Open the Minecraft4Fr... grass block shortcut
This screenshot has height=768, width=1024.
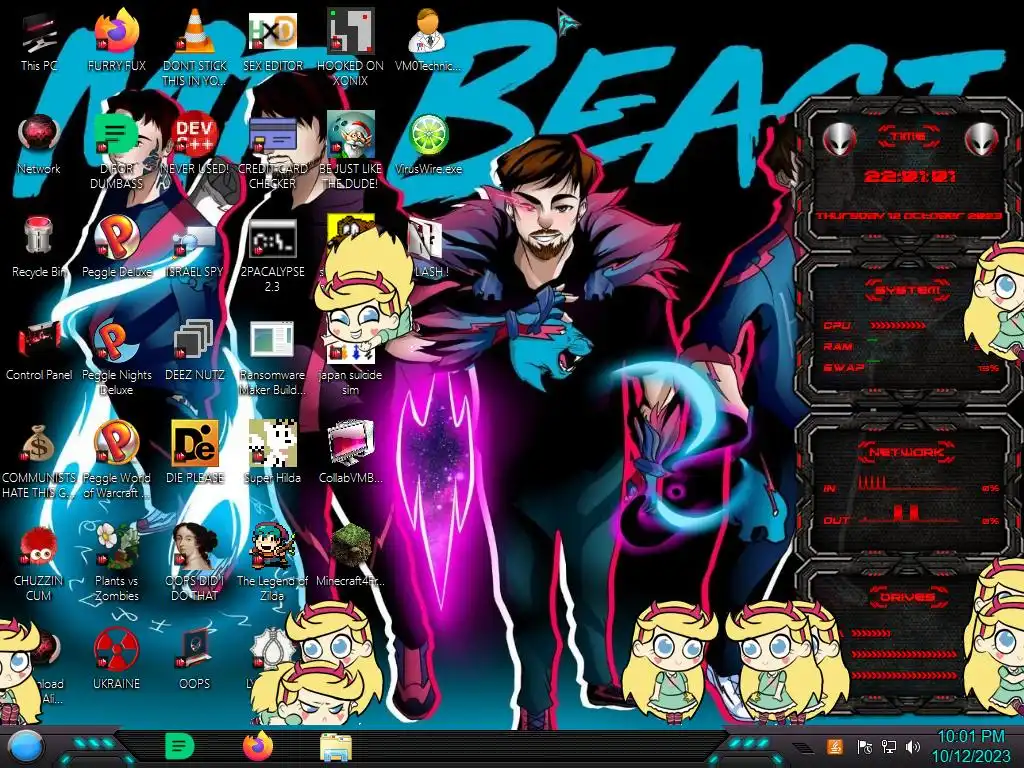351,555
